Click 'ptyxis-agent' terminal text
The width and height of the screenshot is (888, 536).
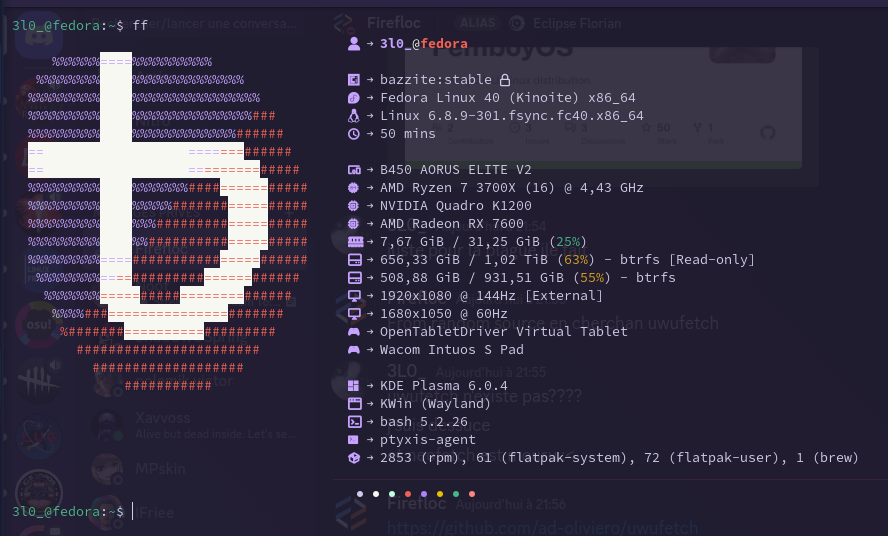coord(428,440)
